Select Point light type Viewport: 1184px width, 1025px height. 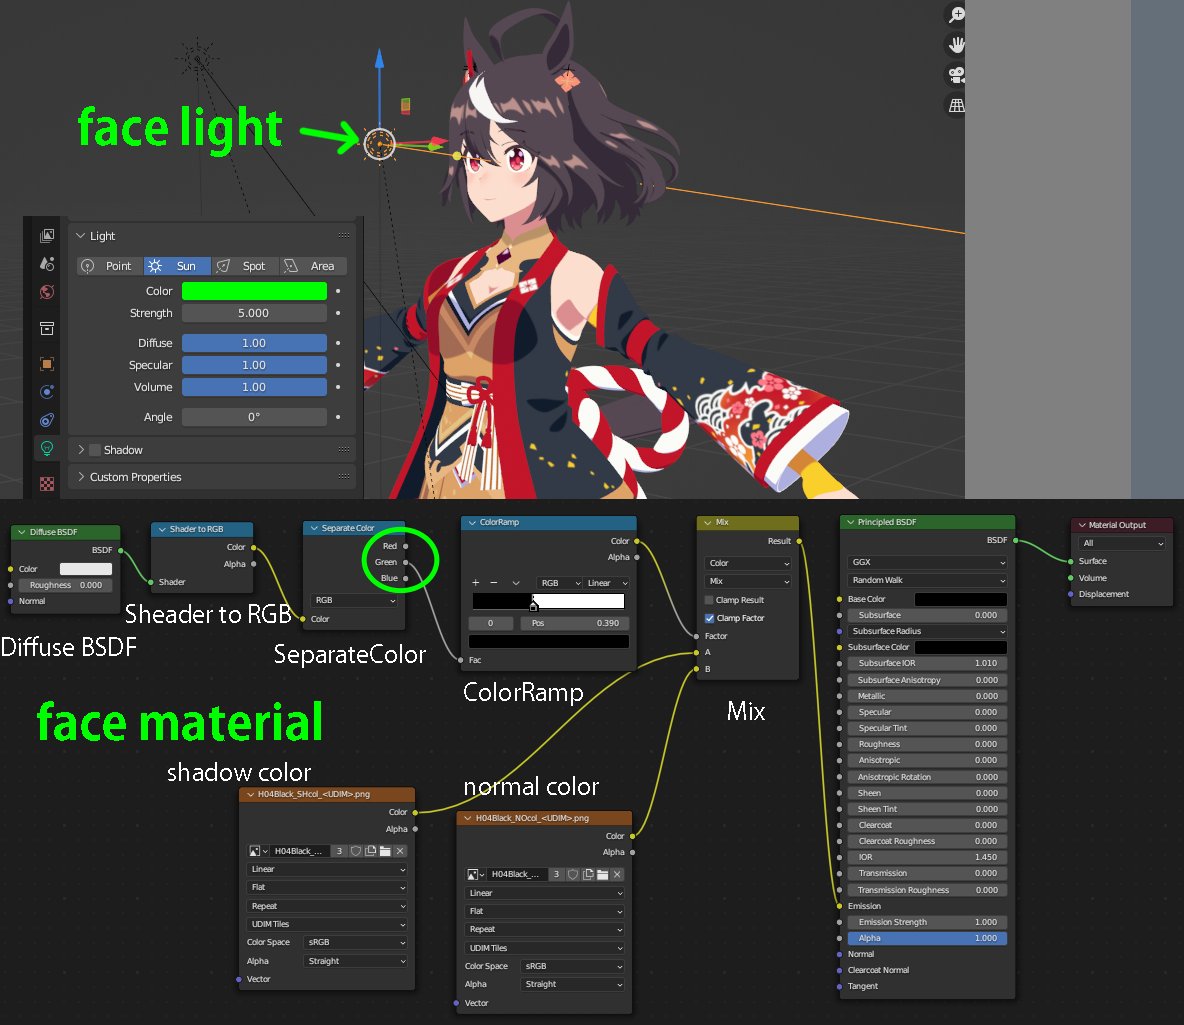(110, 266)
